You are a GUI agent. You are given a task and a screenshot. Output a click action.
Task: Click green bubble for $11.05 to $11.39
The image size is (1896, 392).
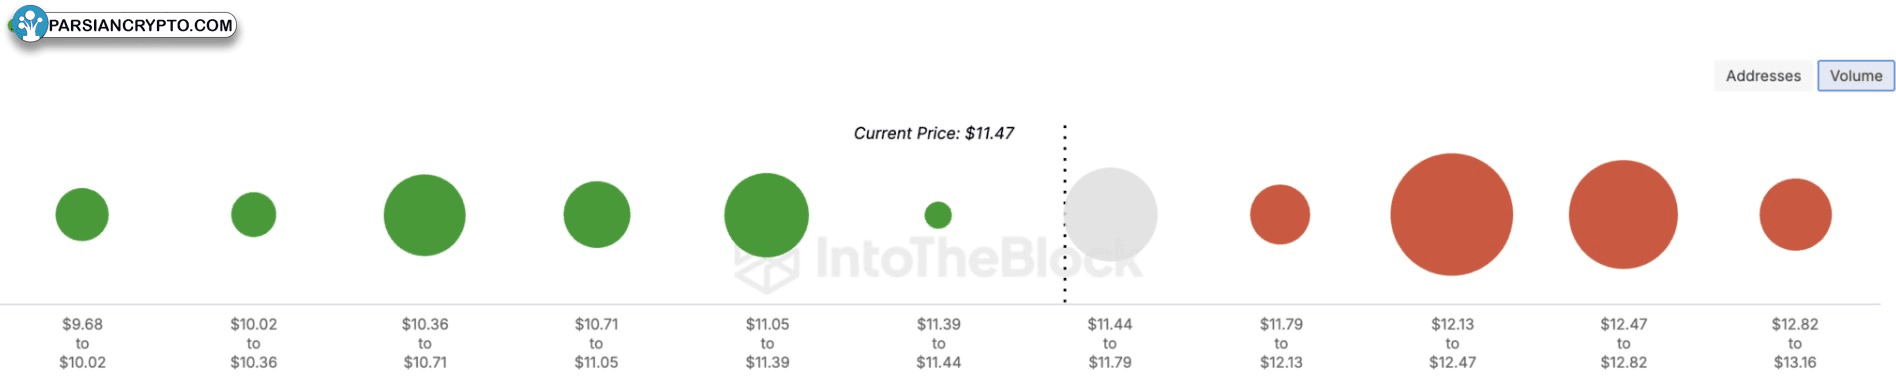coord(767,215)
